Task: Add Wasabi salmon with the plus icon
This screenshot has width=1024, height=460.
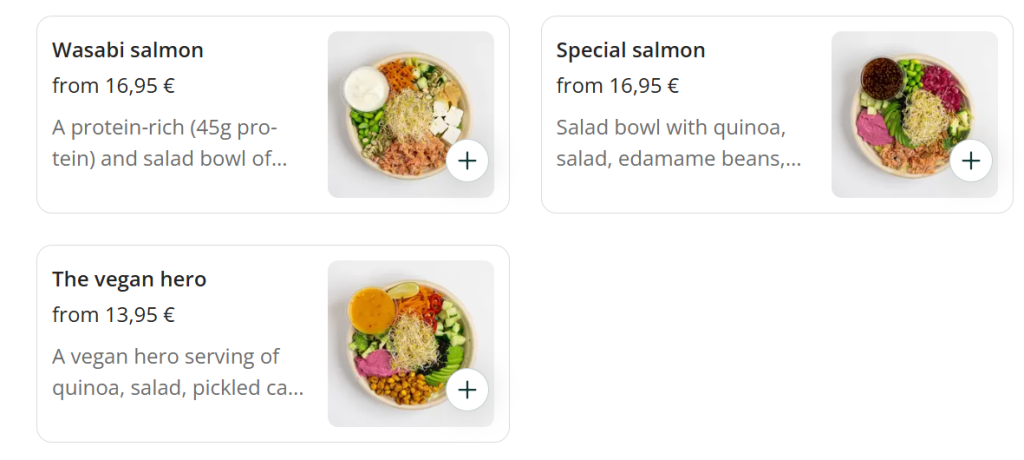Action: tap(467, 160)
